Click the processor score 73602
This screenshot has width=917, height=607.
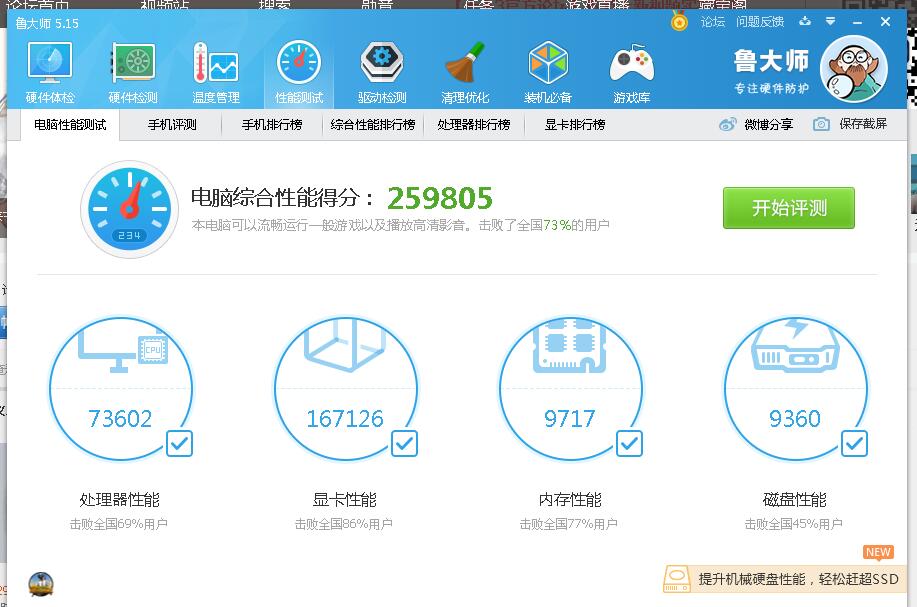tap(120, 419)
